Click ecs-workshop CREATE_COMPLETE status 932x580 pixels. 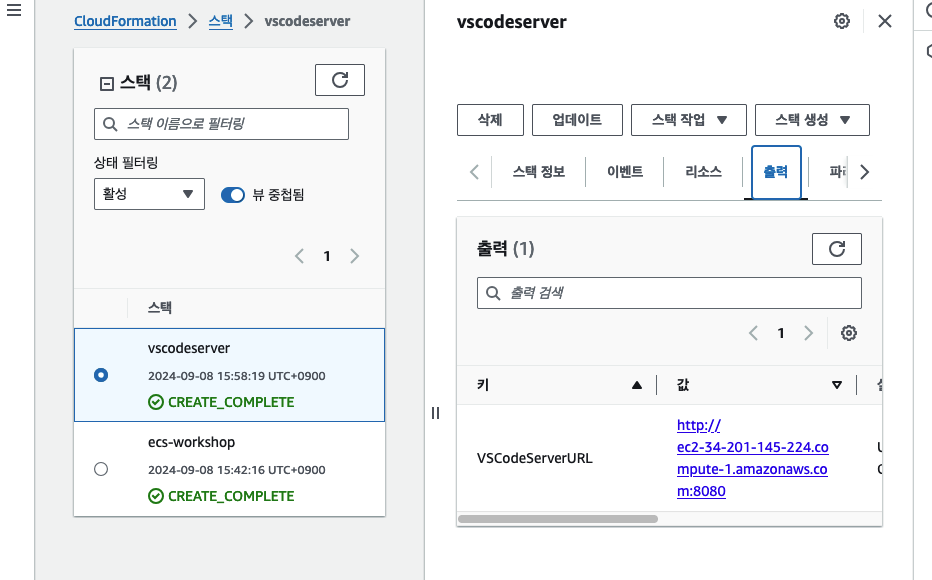click(221, 496)
